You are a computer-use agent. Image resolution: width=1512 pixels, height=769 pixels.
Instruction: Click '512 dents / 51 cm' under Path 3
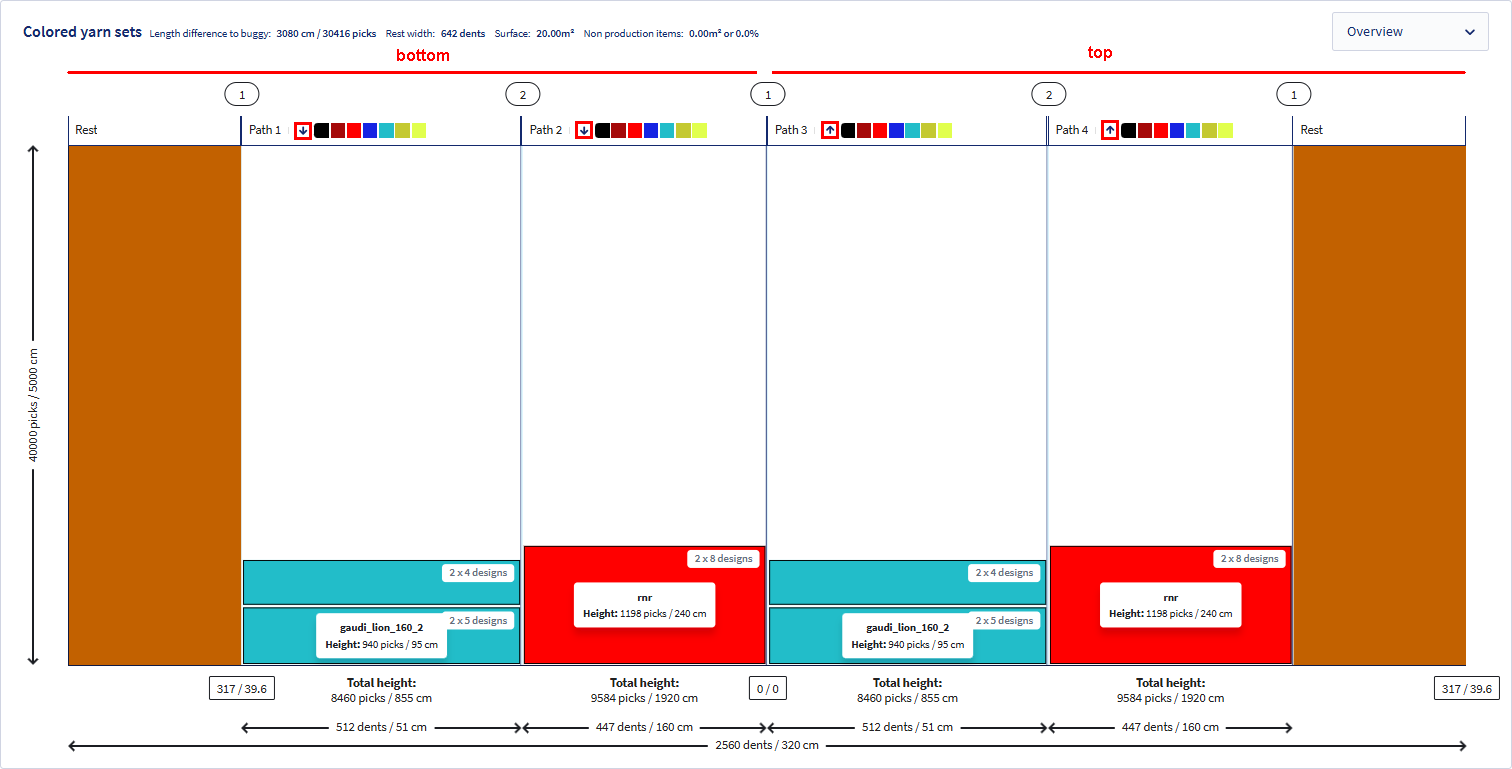[x=907, y=727]
